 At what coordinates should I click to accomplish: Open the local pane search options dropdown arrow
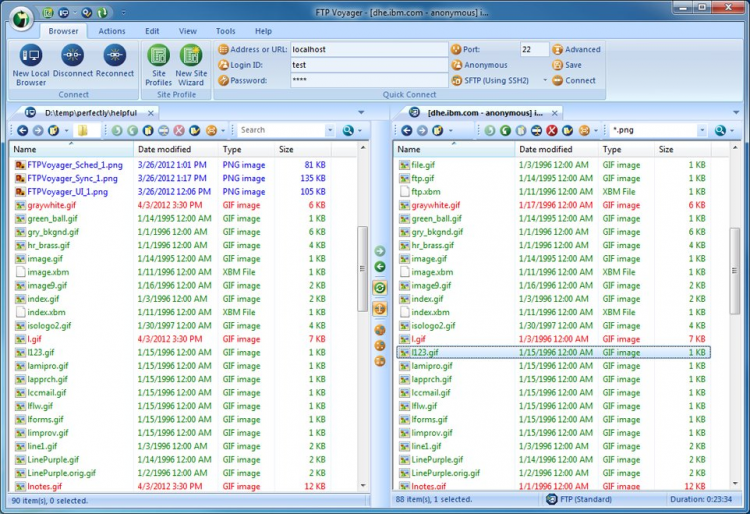[361, 130]
